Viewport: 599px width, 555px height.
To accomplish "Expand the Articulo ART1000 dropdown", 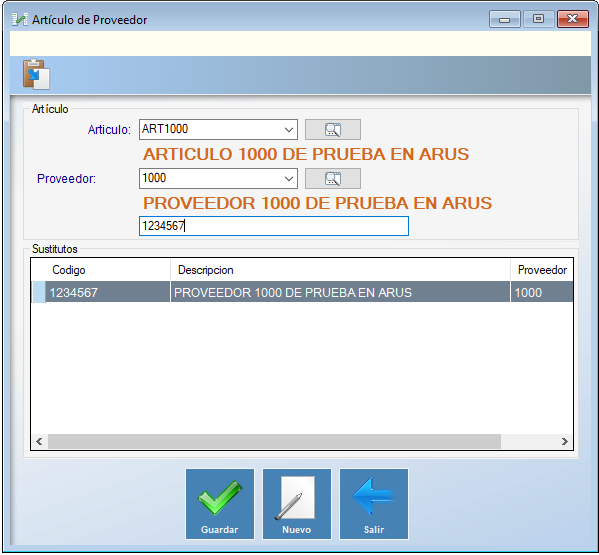I will tap(289, 129).
